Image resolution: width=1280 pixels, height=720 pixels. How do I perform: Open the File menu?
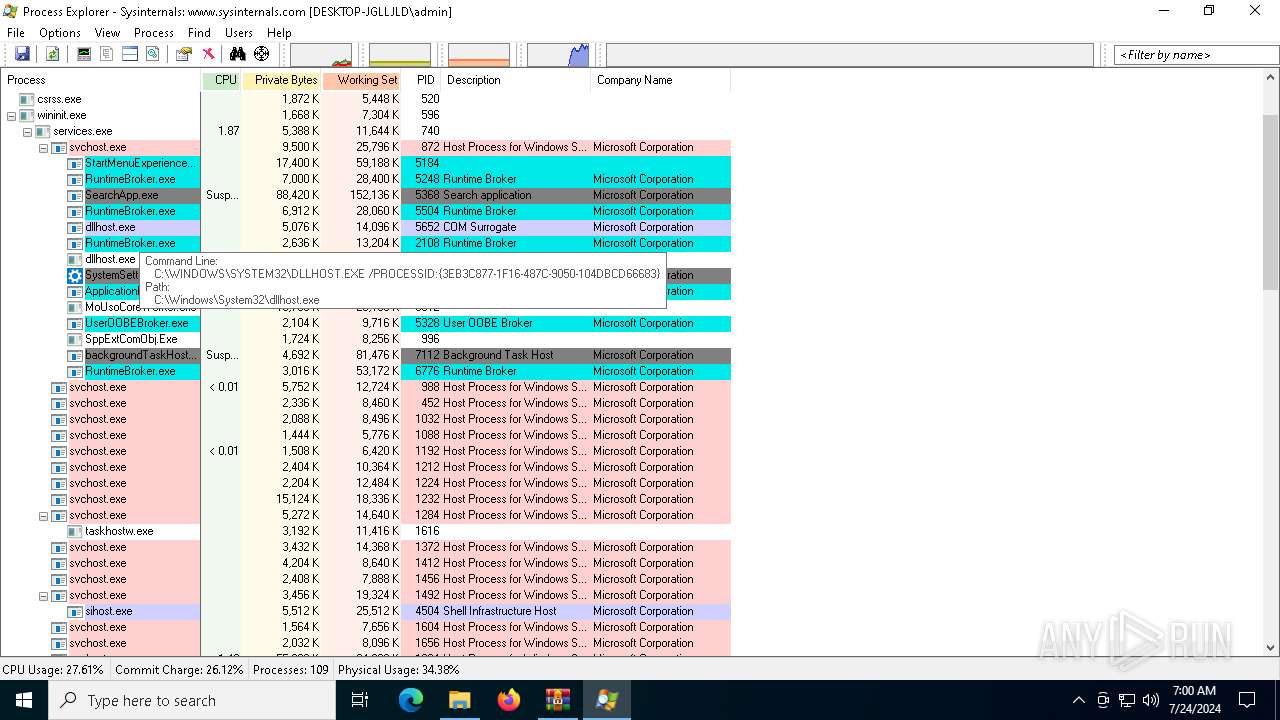point(16,33)
